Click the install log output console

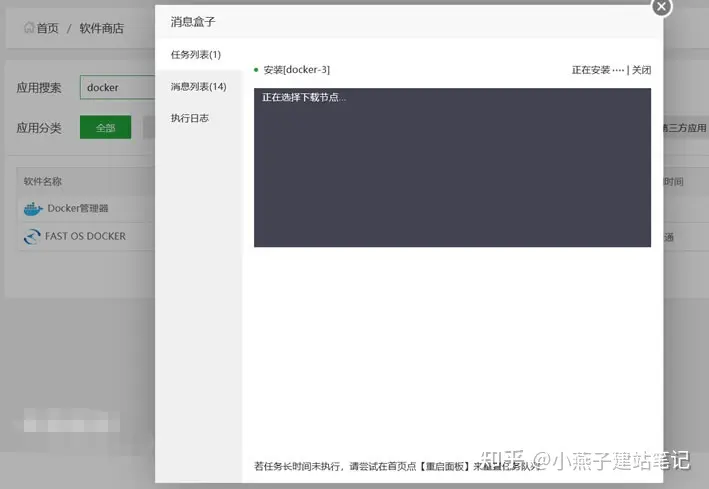coord(452,167)
